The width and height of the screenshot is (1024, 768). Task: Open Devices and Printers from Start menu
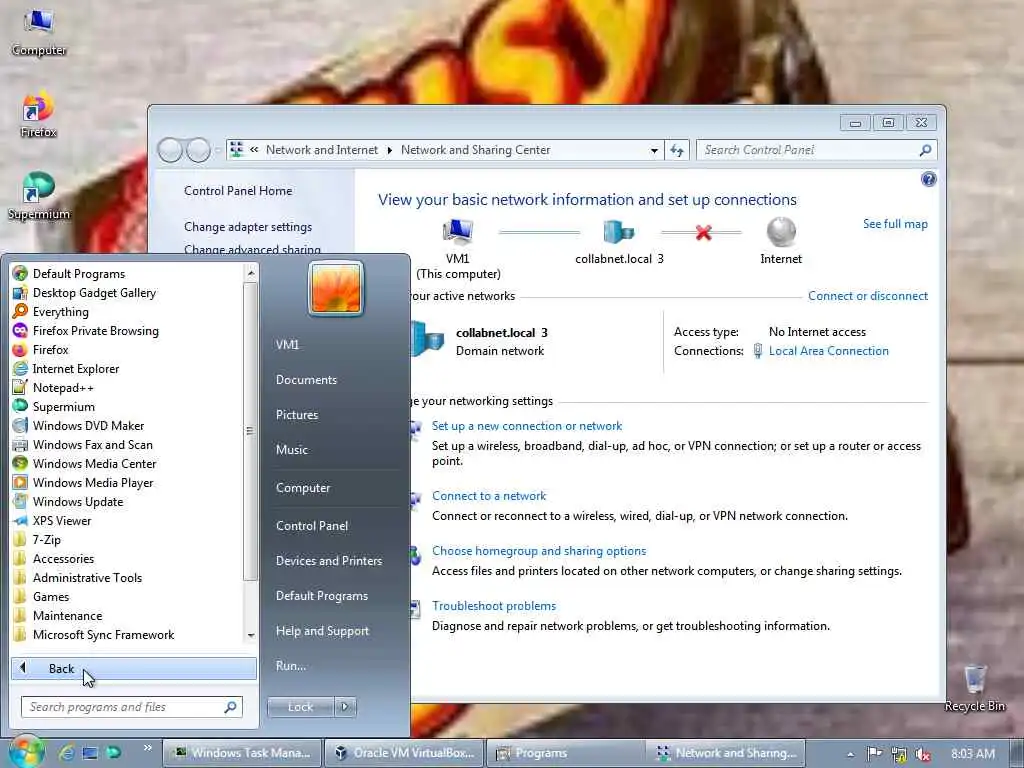tap(328, 560)
